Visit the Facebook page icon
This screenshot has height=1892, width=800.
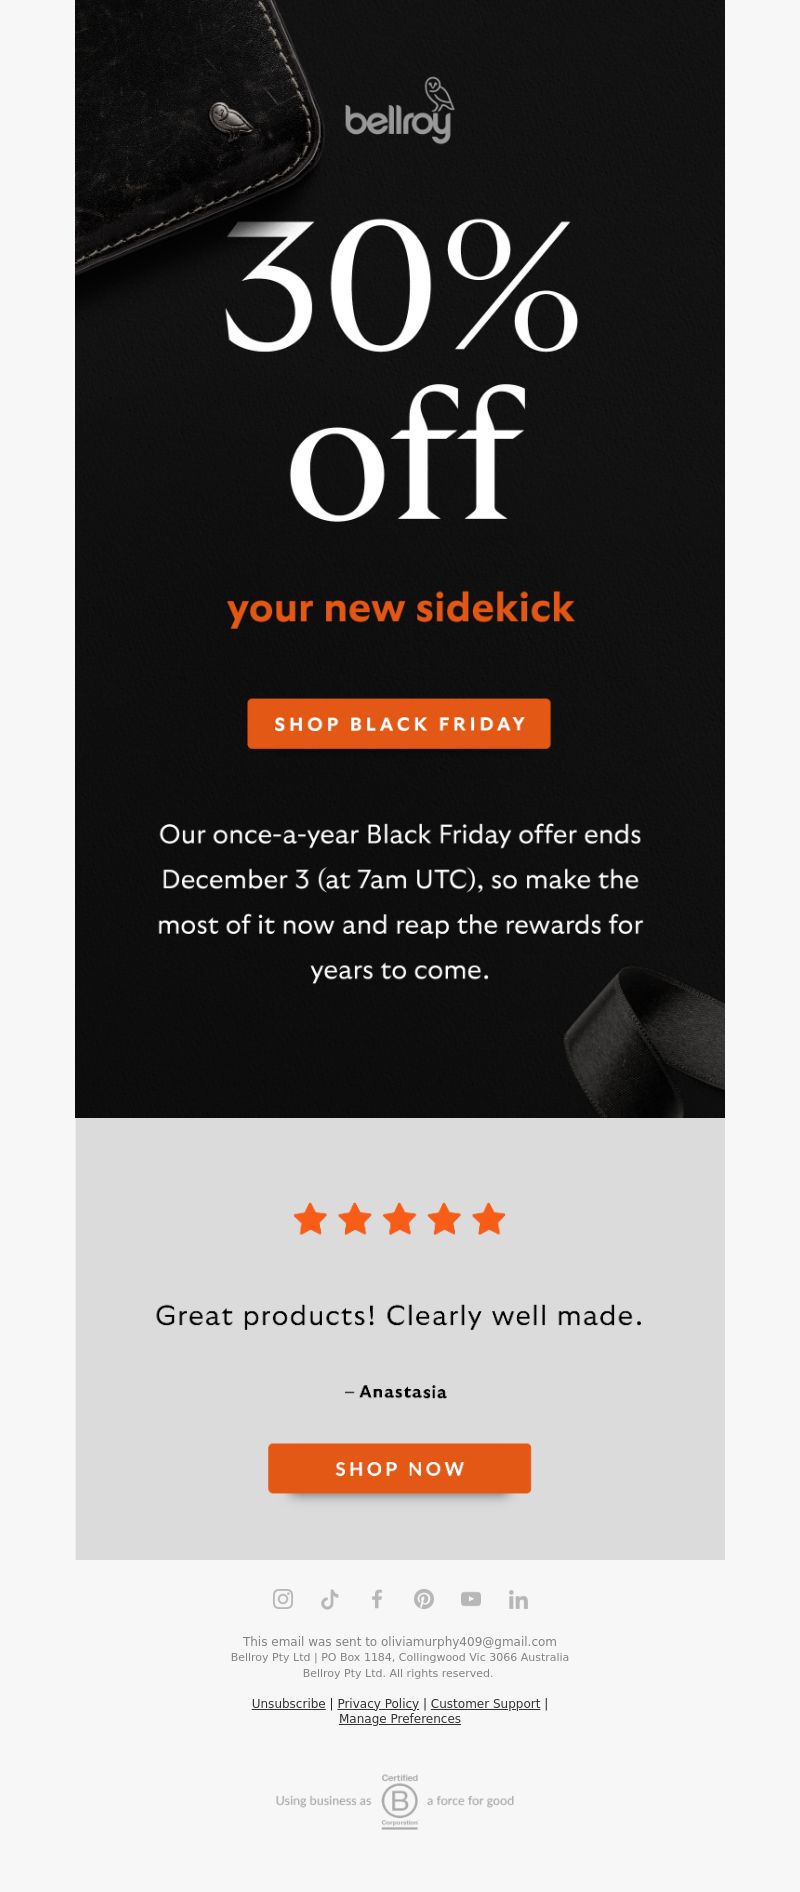377,1599
